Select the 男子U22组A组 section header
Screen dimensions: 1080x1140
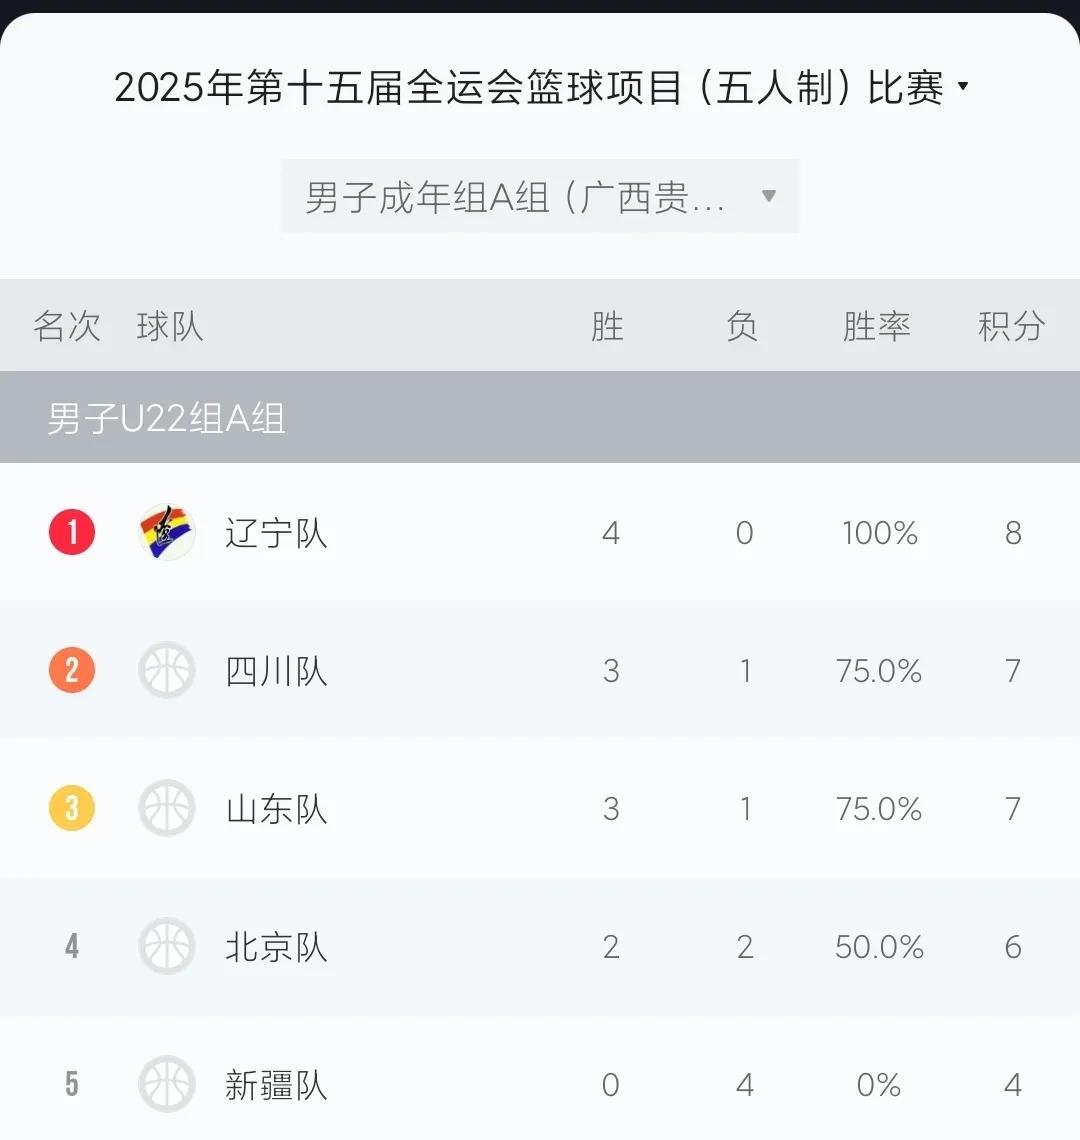click(540, 417)
